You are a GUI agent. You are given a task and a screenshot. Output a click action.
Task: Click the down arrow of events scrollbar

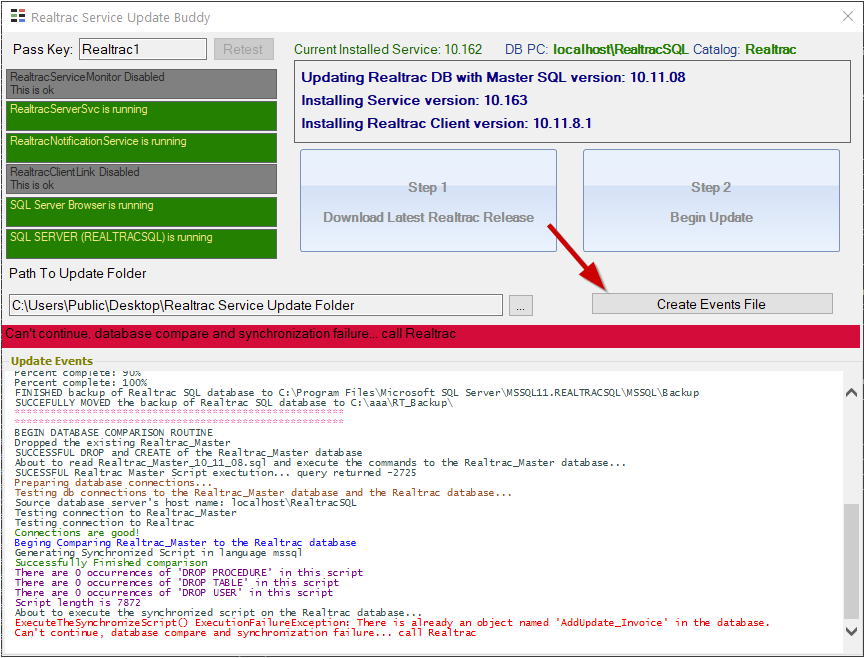(851, 631)
